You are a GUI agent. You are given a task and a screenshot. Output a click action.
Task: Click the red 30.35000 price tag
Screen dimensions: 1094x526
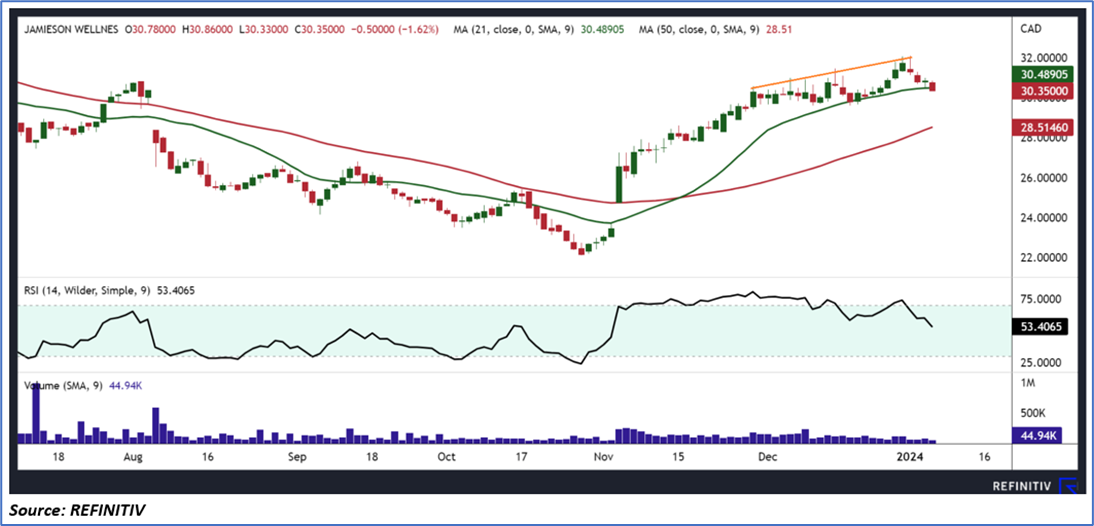pos(1042,90)
